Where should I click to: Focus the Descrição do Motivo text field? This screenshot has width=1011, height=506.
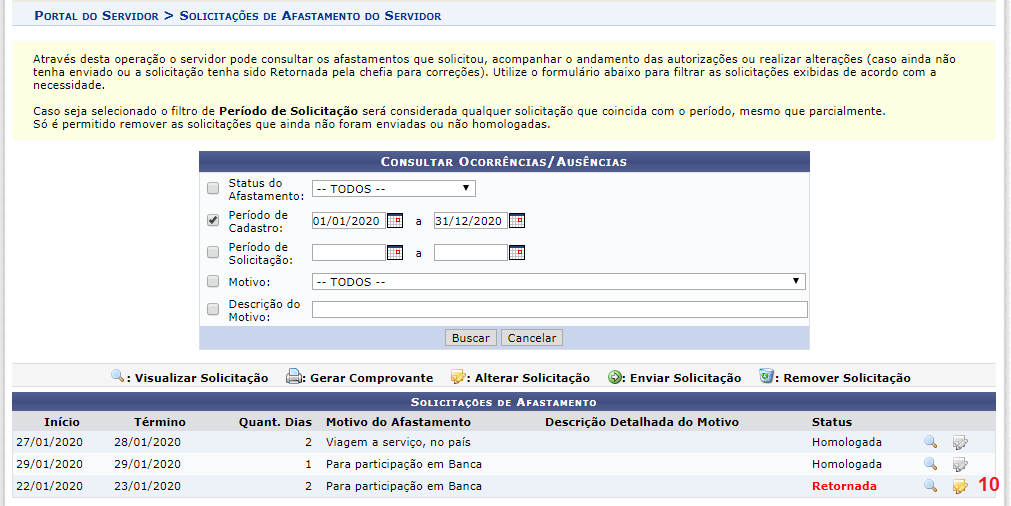pos(559,310)
